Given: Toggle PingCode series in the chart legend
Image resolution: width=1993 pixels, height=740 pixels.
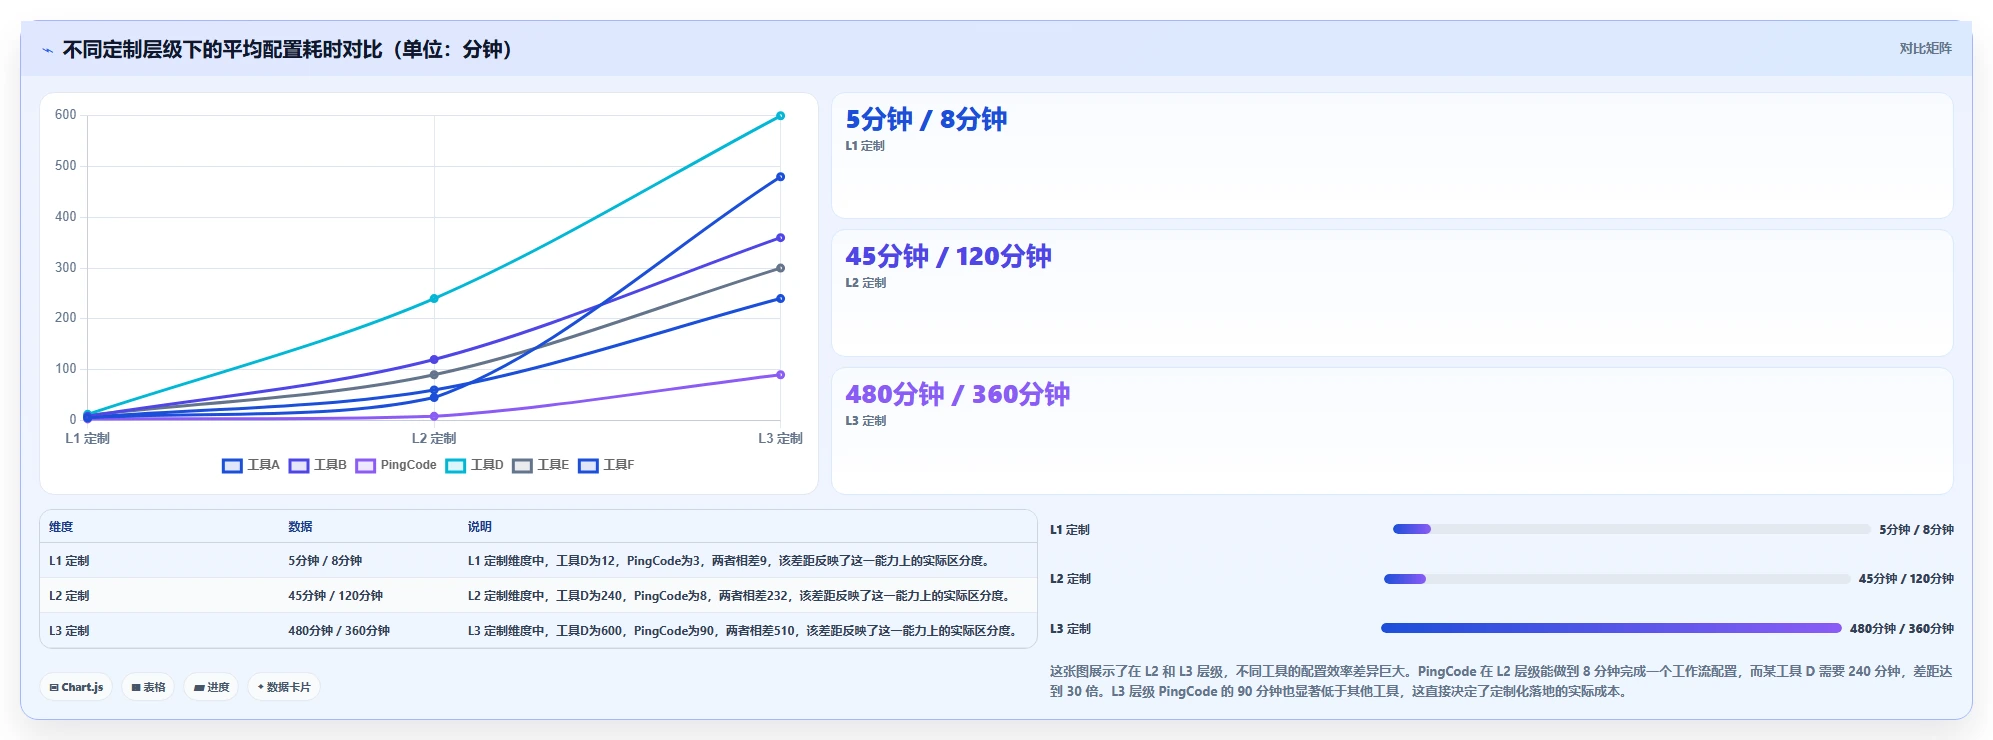Looking at the screenshot, I should click(396, 465).
